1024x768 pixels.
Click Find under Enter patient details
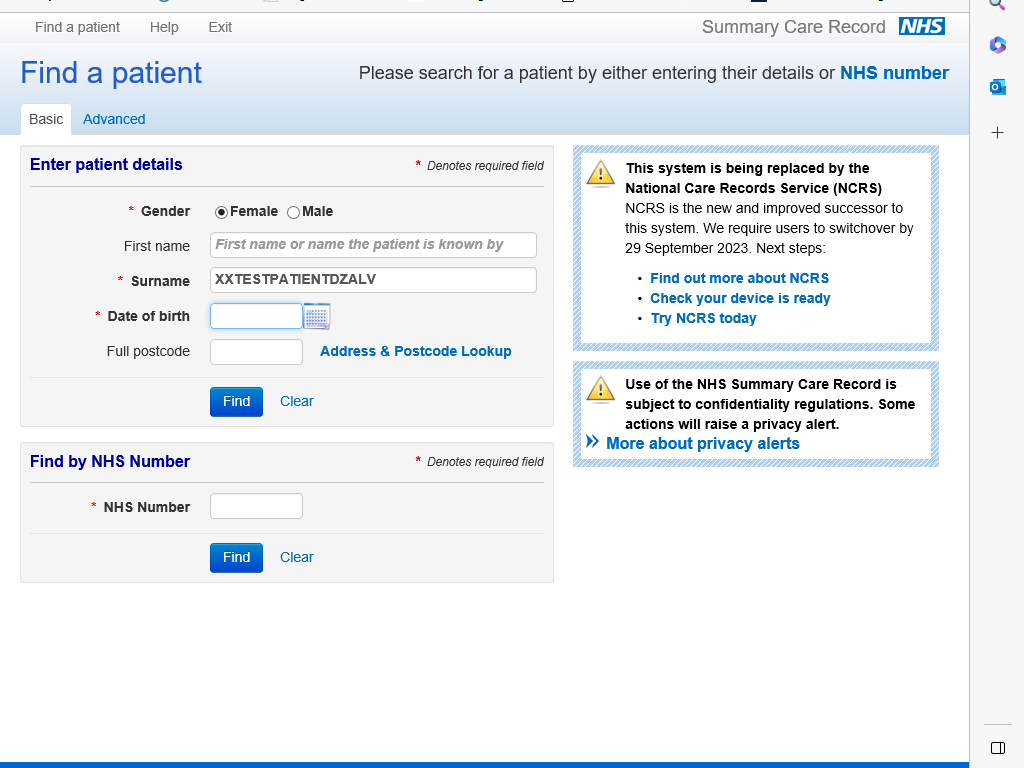(236, 402)
